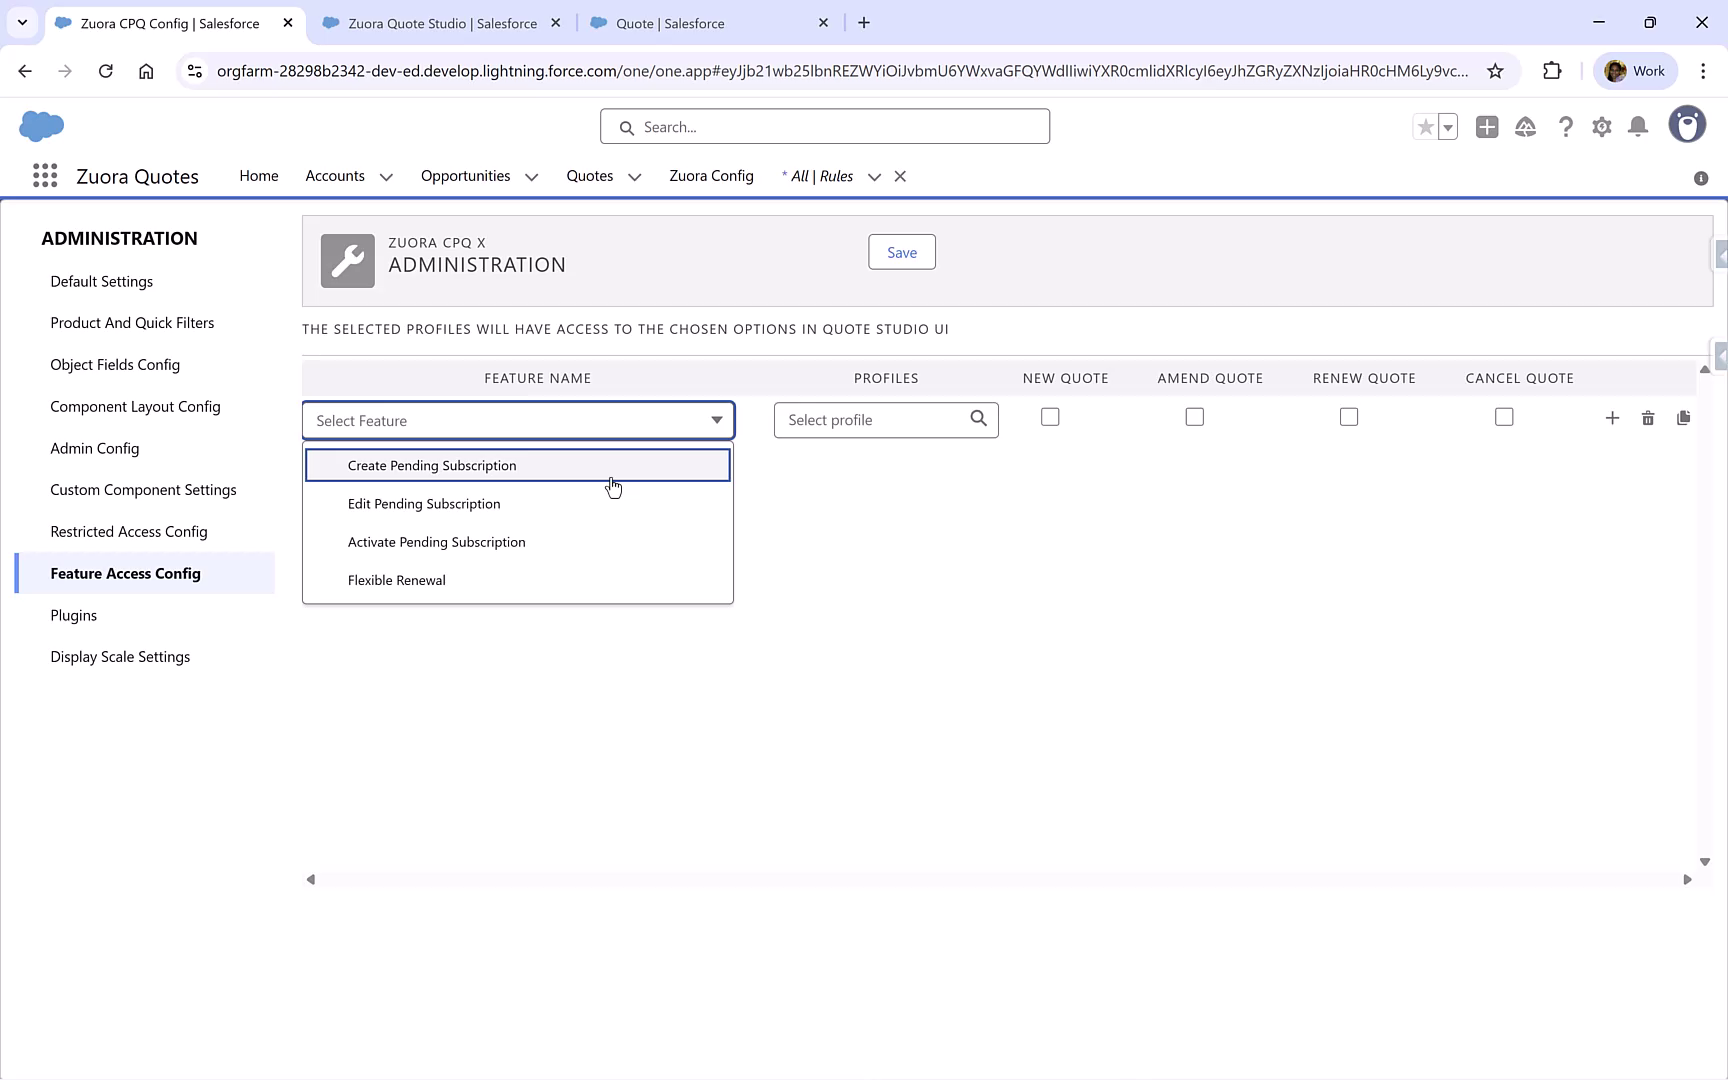Open the App Launcher grid icon
The height and width of the screenshot is (1080, 1728).
[x=44, y=175]
